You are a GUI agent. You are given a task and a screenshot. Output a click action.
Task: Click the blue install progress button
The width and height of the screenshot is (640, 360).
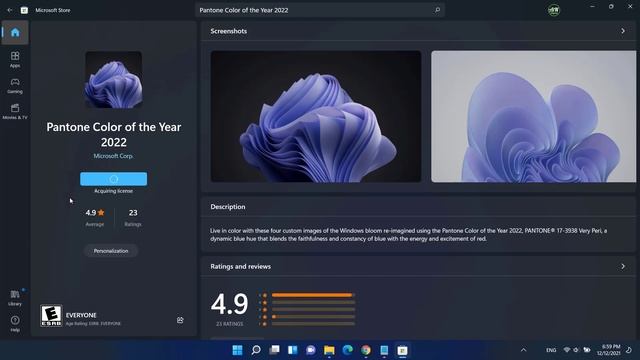pyautogui.click(x=113, y=179)
